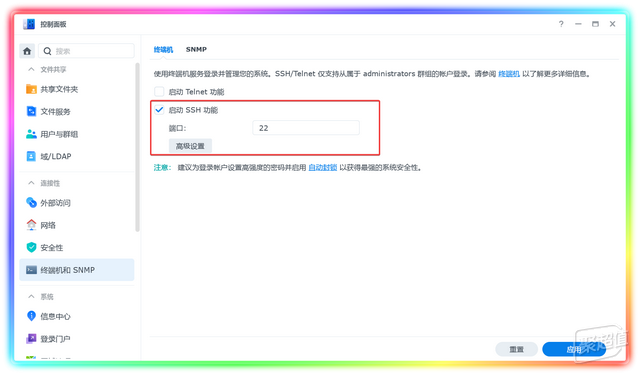Open the 外部访问 external access icon

[31, 202]
